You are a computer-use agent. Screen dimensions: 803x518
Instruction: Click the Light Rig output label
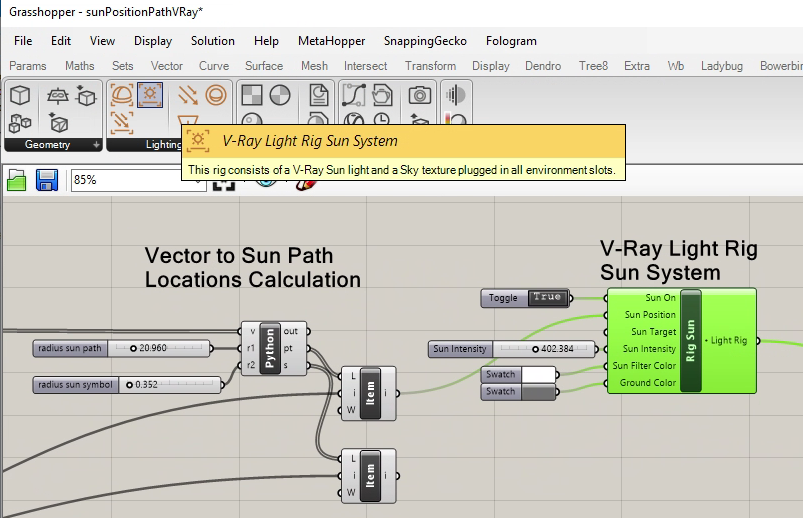pyautogui.click(x=729, y=340)
